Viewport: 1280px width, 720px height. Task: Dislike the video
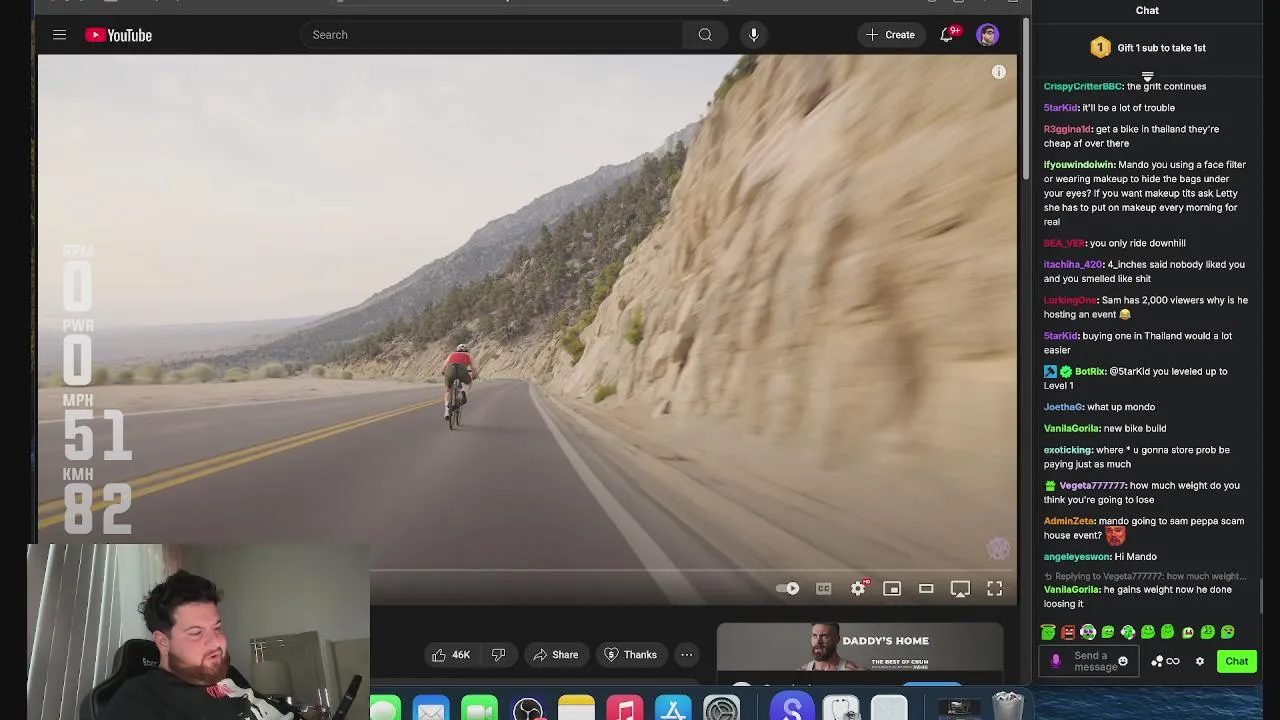pyautogui.click(x=498, y=655)
